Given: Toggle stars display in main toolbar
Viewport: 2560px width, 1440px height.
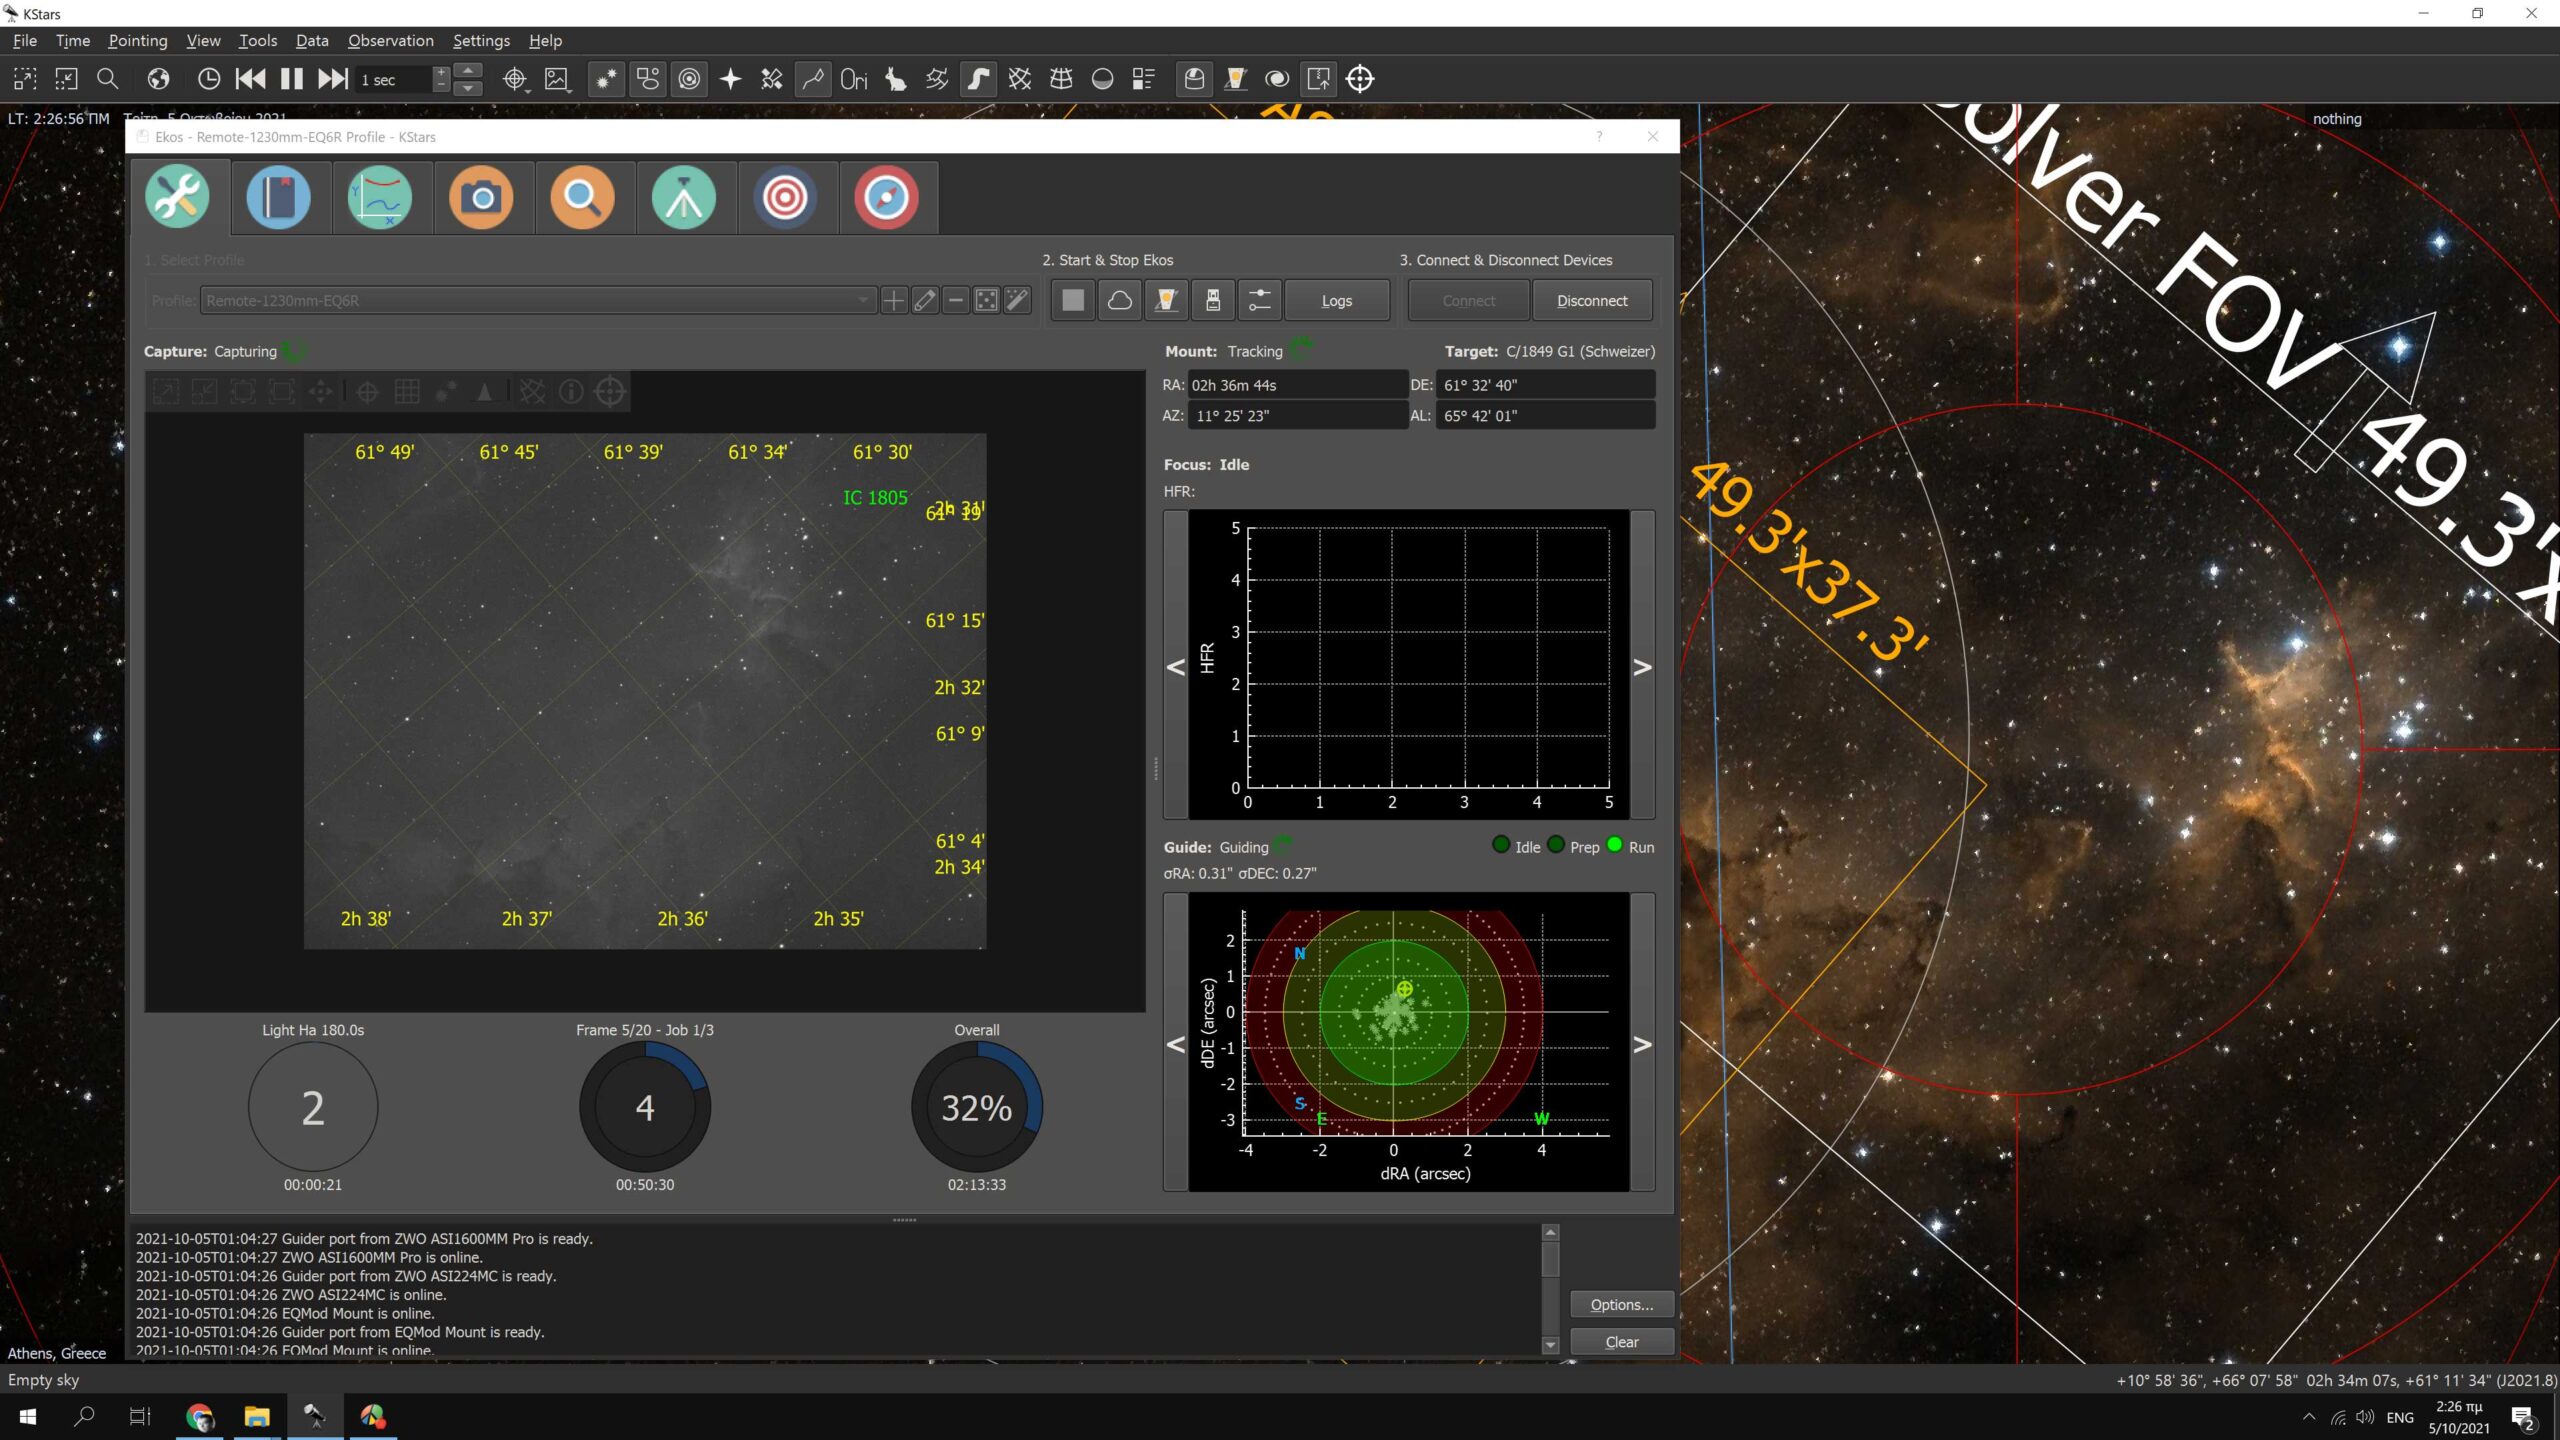Looking at the screenshot, I should [x=606, y=79].
